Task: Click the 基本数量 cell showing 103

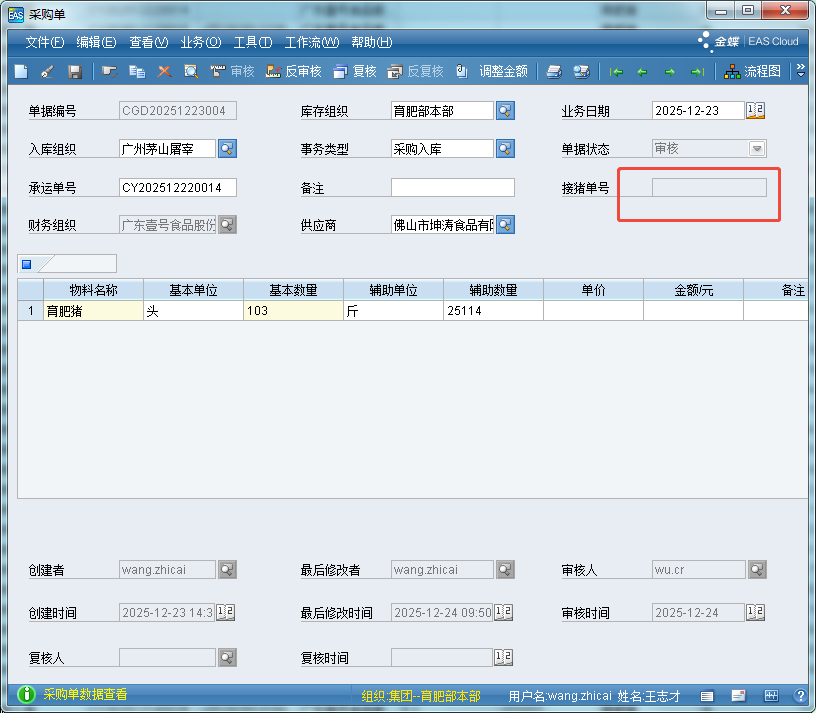Action: point(292,311)
